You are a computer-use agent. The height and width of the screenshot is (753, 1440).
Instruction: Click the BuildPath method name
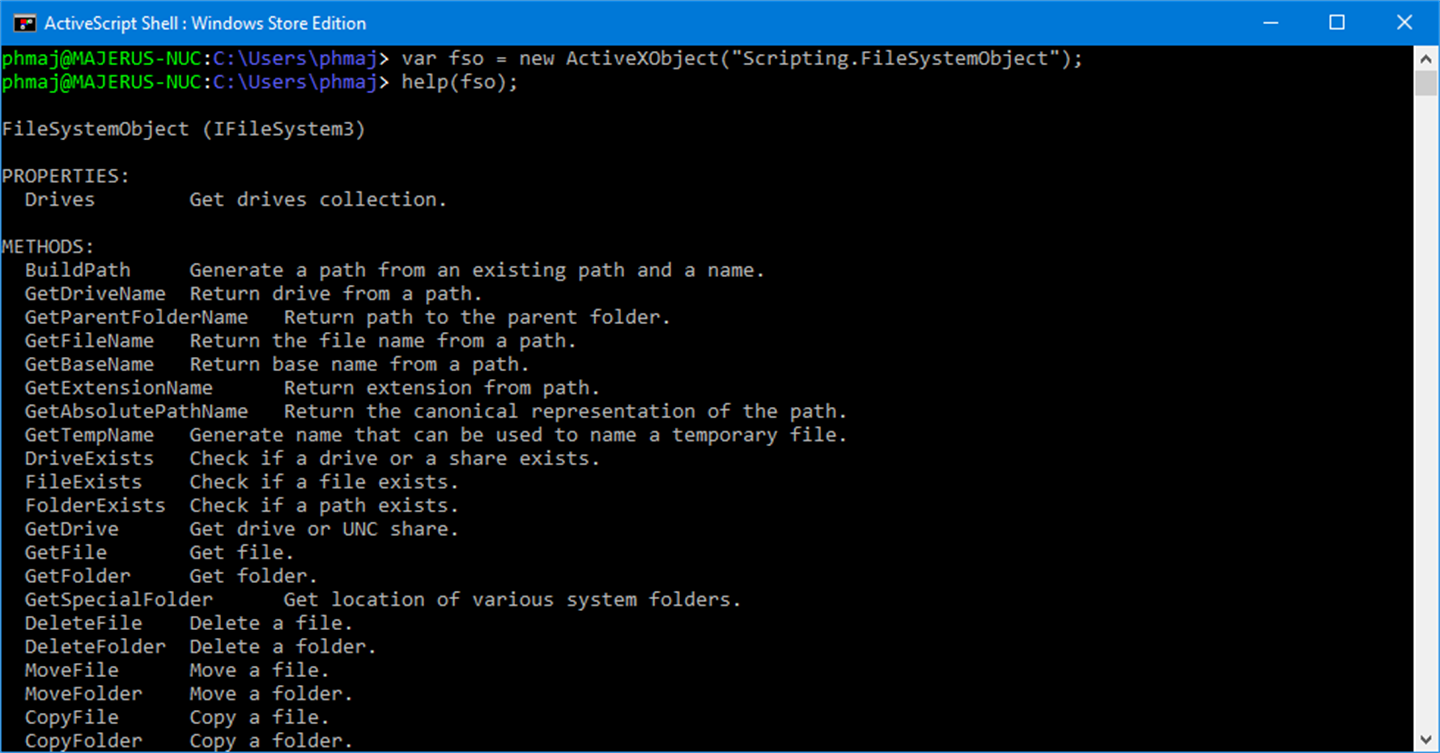[77, 270]
